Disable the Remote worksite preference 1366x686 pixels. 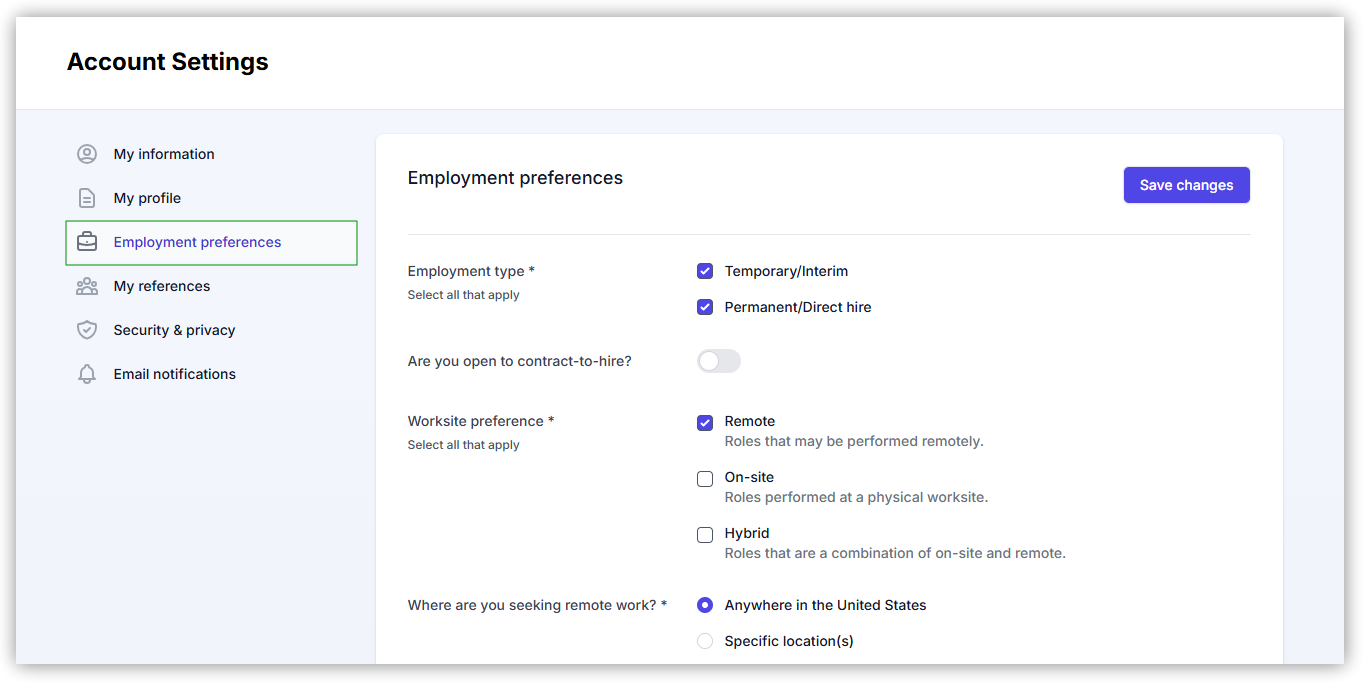705,422
